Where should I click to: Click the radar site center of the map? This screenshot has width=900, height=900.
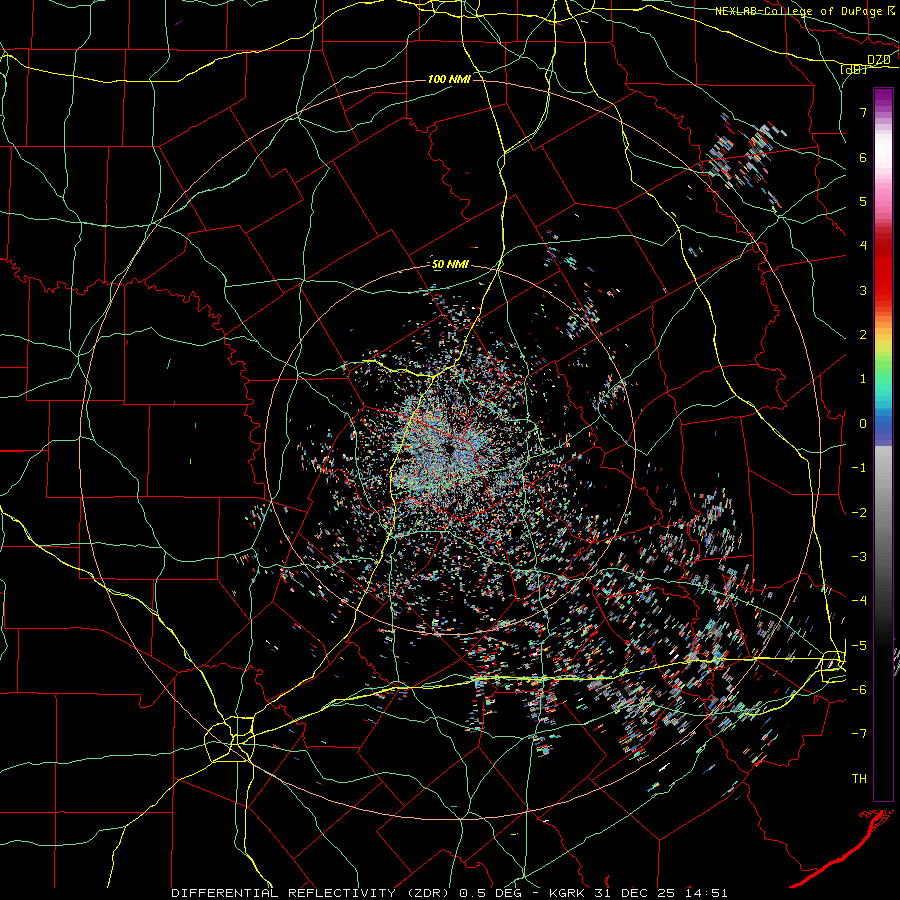pyautogui.click(x=449, y=450)
